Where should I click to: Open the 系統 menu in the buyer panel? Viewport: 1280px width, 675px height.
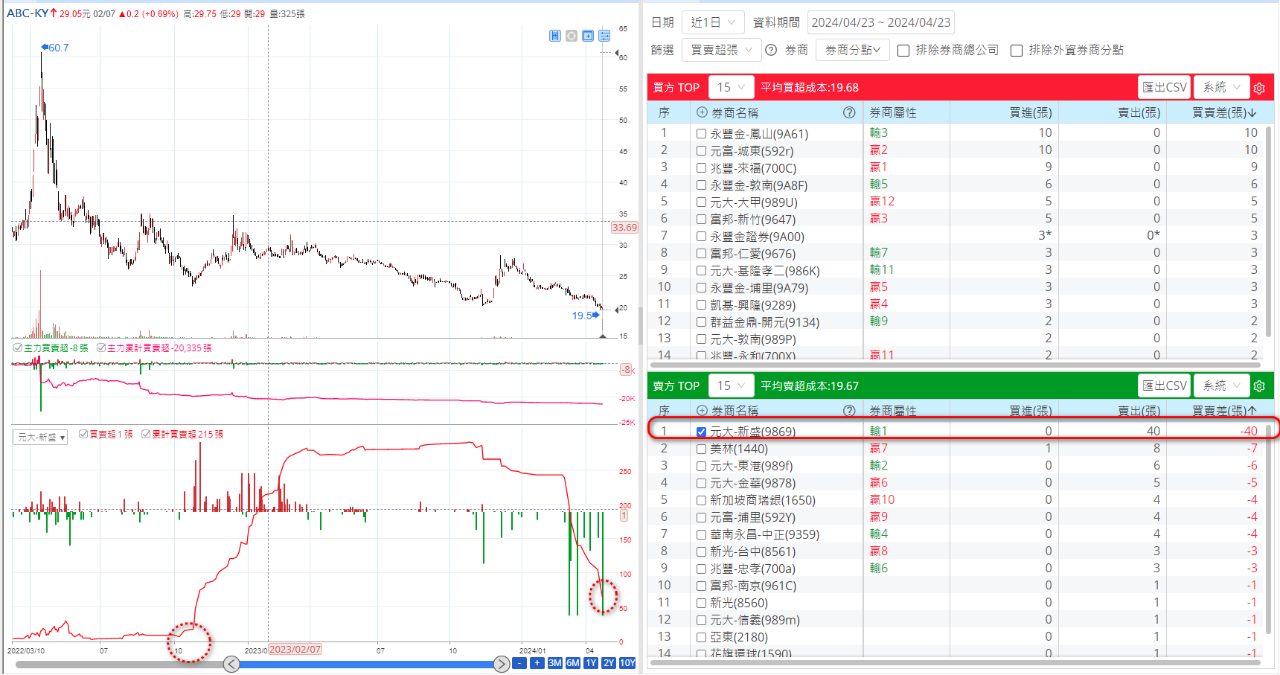point(1220,87)
